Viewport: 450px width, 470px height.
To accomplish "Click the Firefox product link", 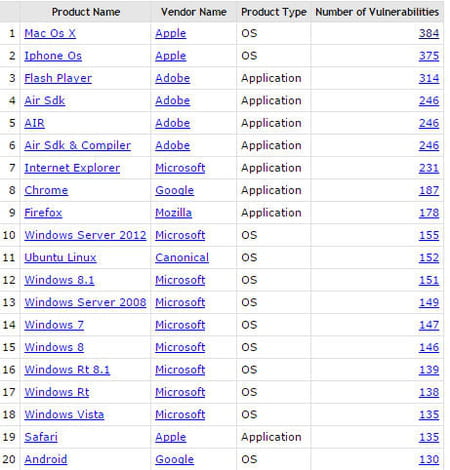I will (x=43, y=213).
